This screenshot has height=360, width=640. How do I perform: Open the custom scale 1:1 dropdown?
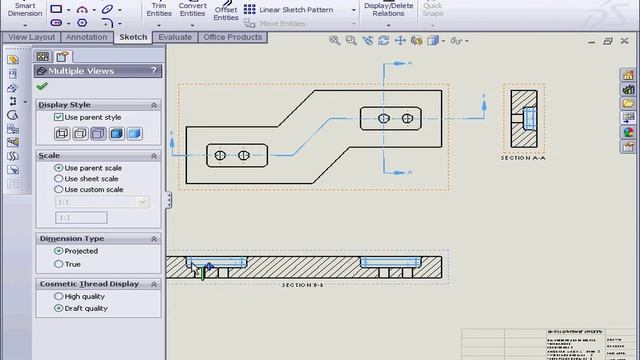tap(142, 202)
